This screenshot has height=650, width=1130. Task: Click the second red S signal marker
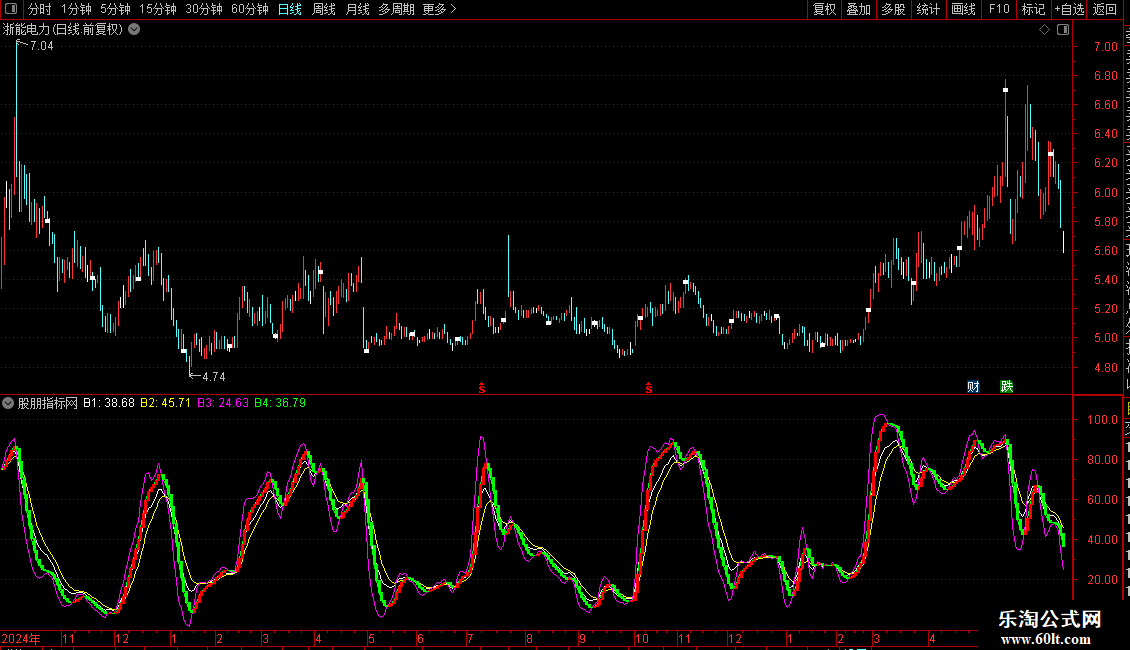649,388
